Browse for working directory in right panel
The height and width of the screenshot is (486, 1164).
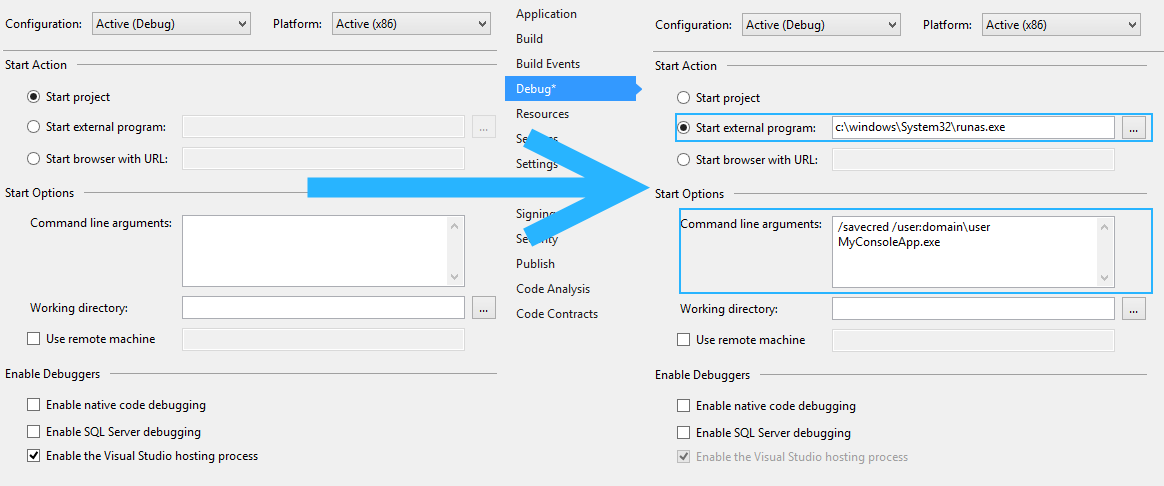click(x=1133, y=309)
